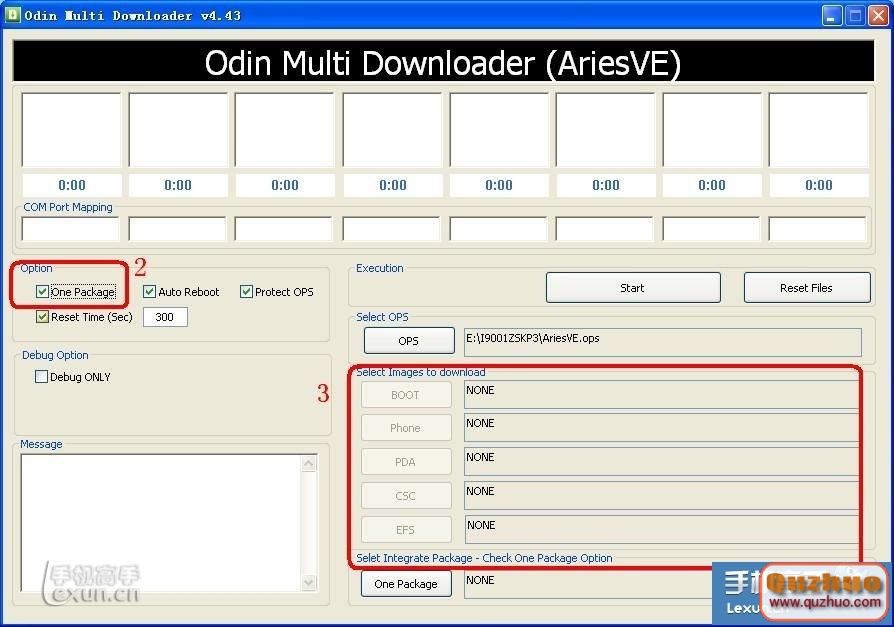
Task: Close the Odin Multi Downloader window
Action: (877, 15)
